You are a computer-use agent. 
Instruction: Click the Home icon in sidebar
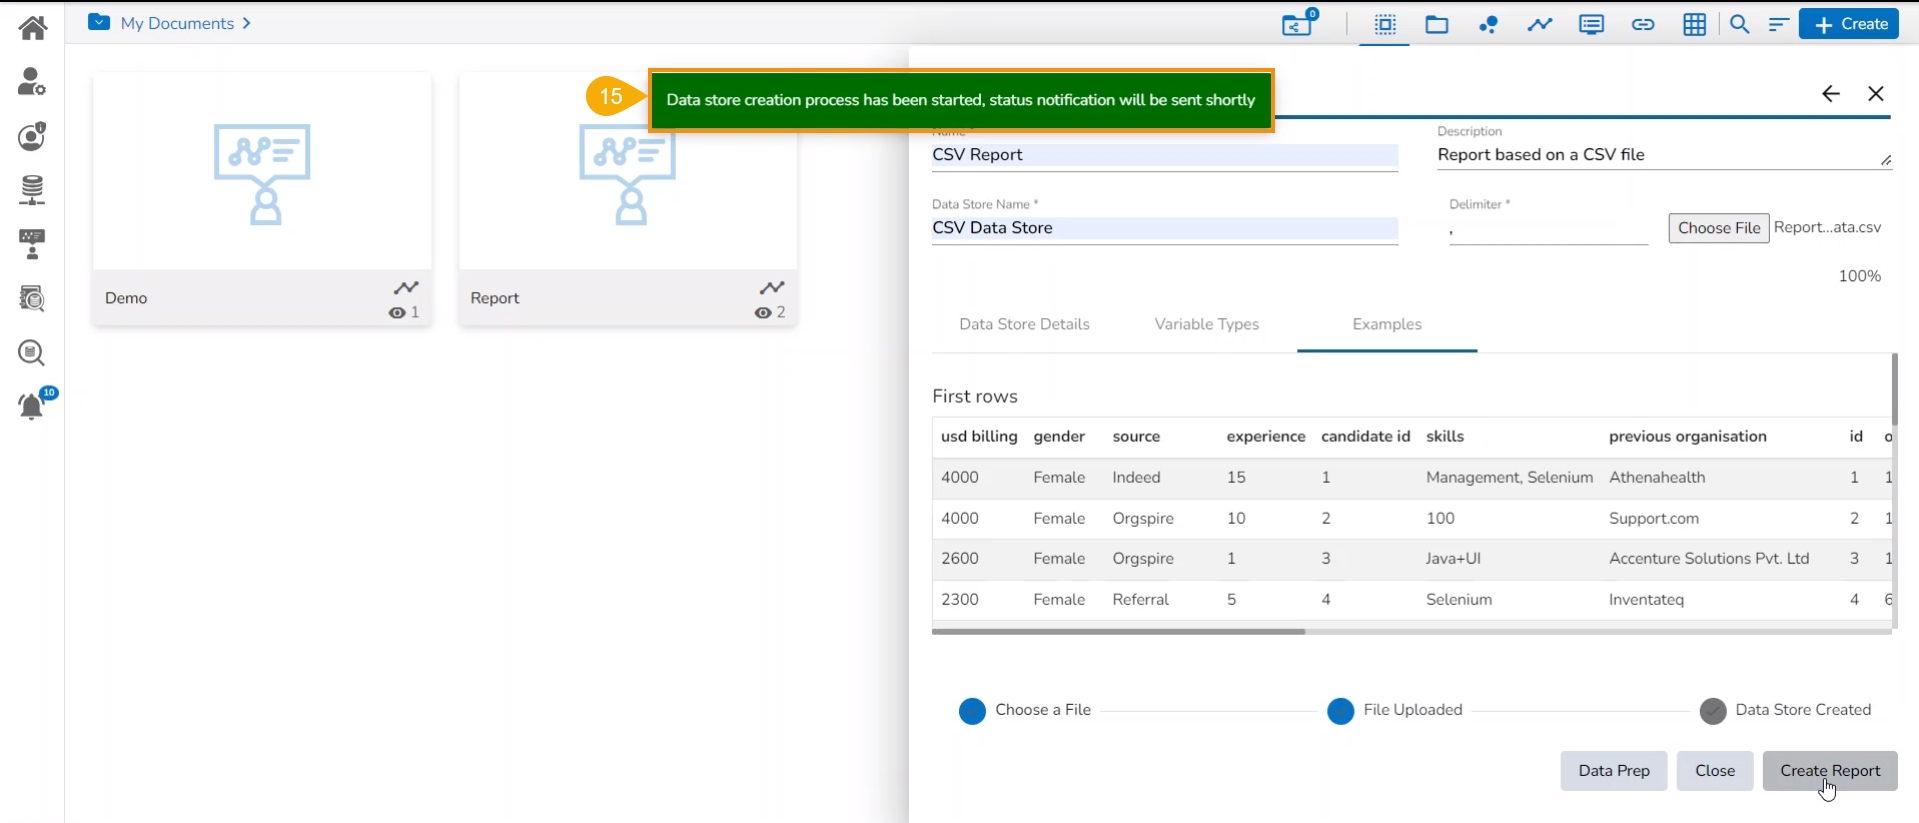(32, 27)
